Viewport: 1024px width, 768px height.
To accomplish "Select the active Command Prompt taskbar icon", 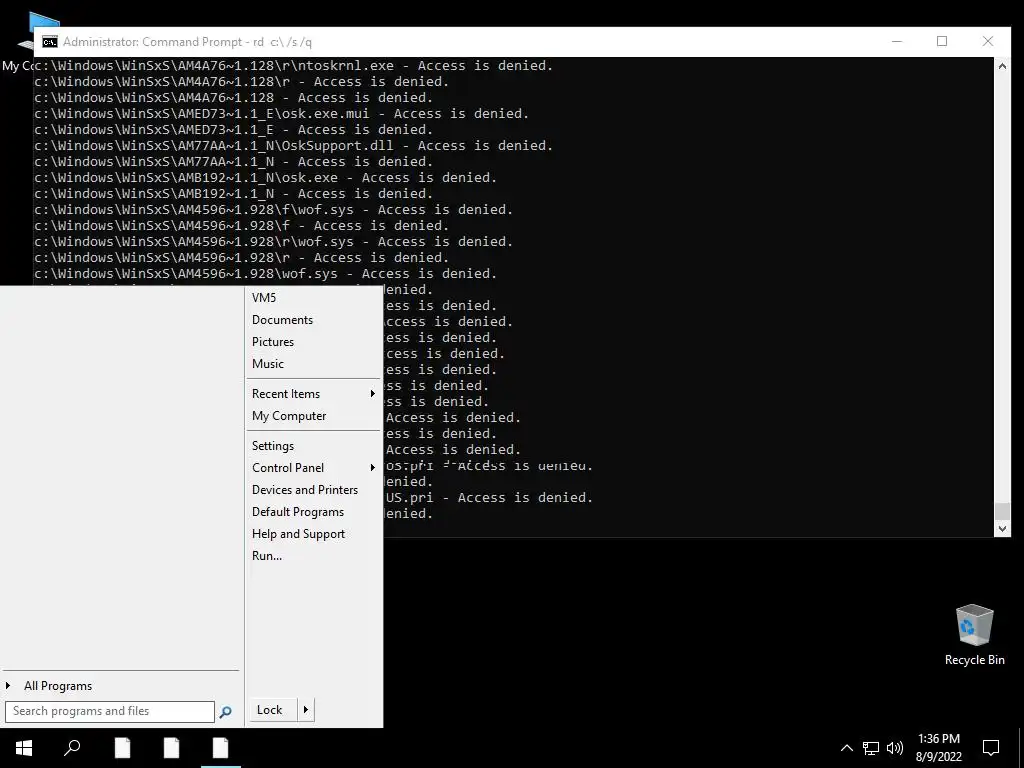I will [x=220, y=748].
